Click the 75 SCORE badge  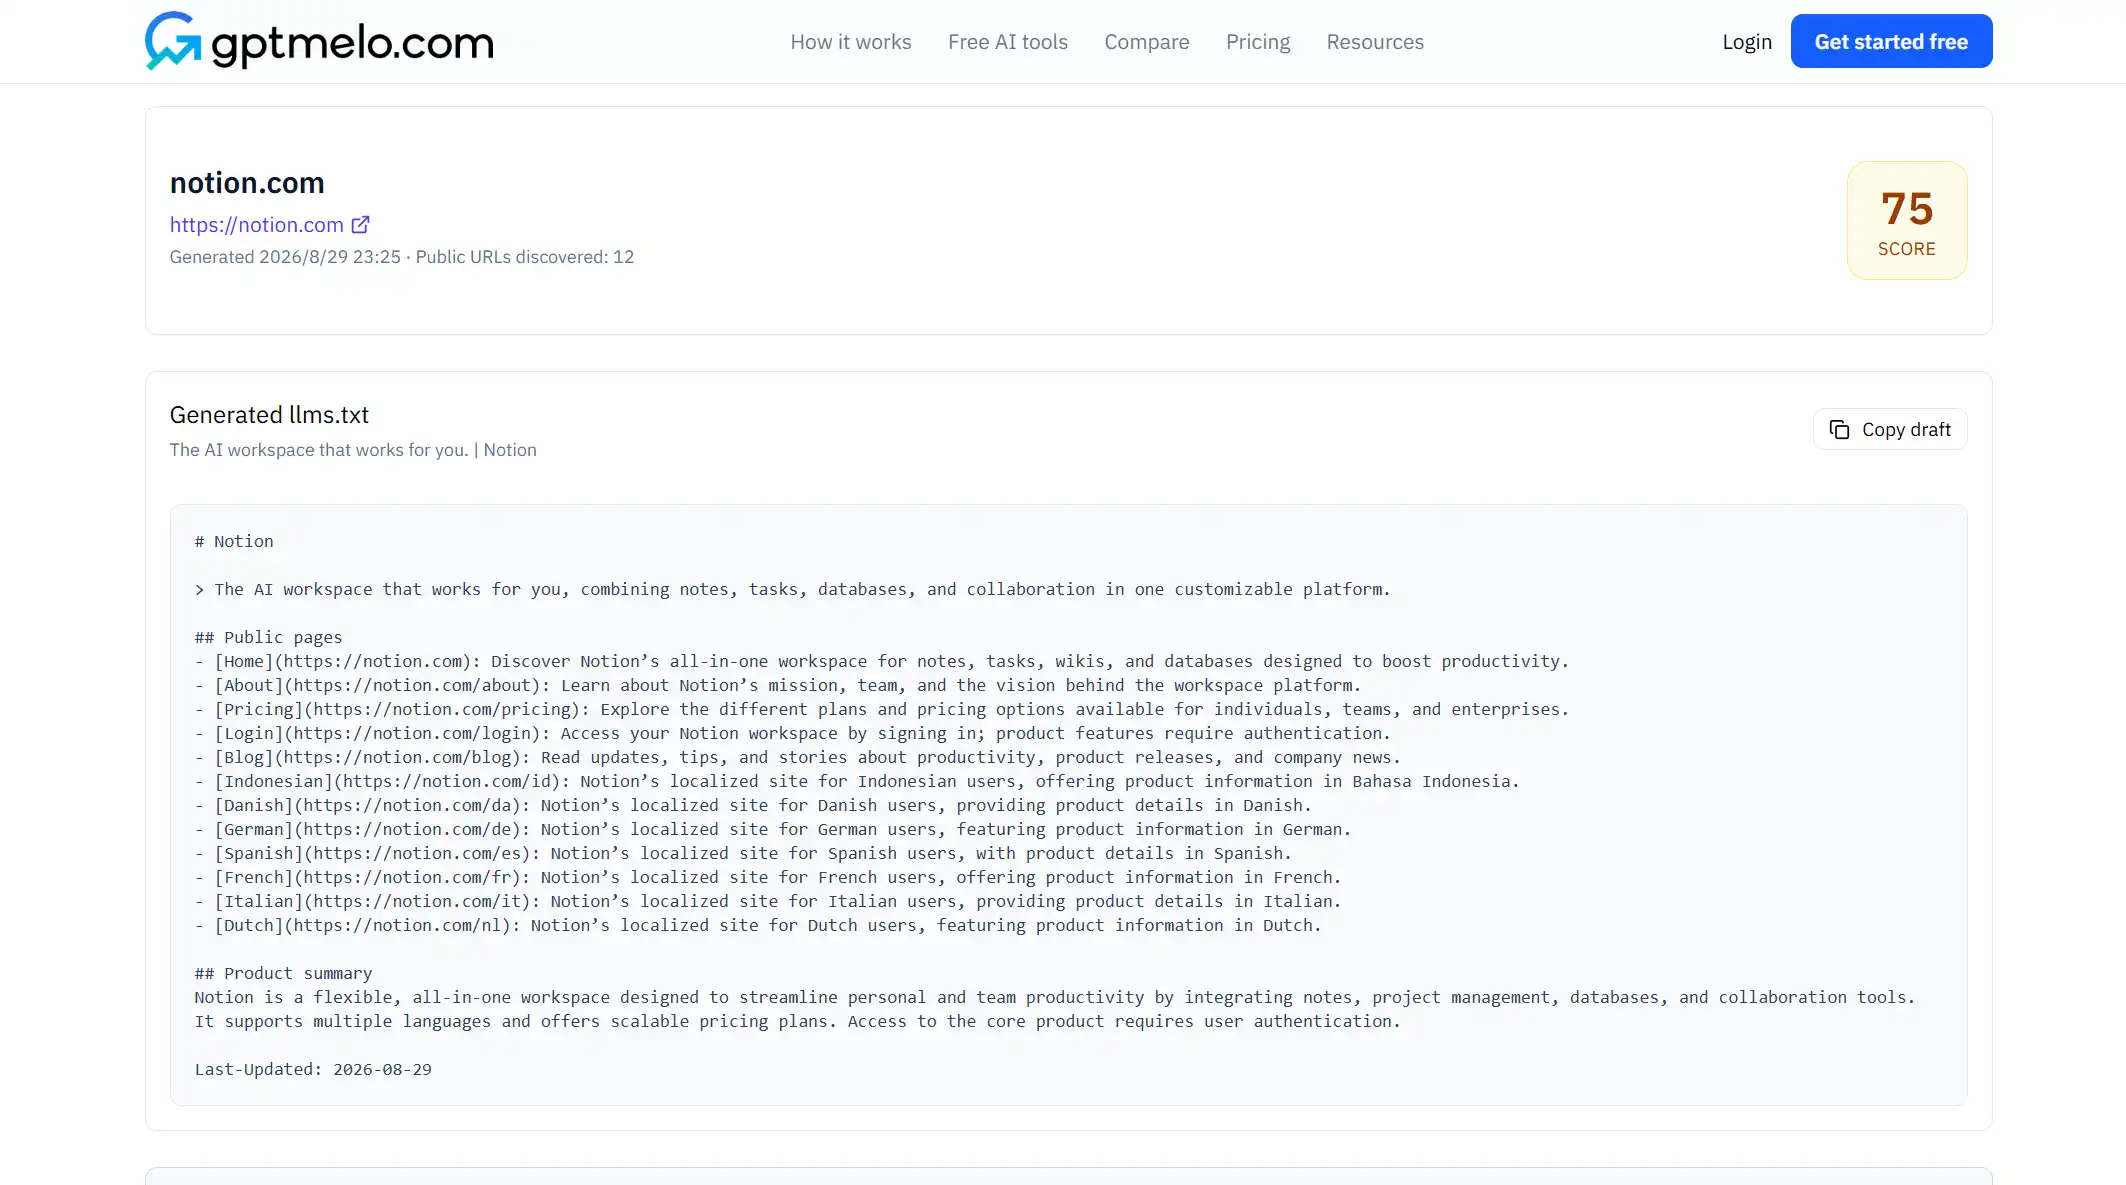click(x=1907, y=220)
